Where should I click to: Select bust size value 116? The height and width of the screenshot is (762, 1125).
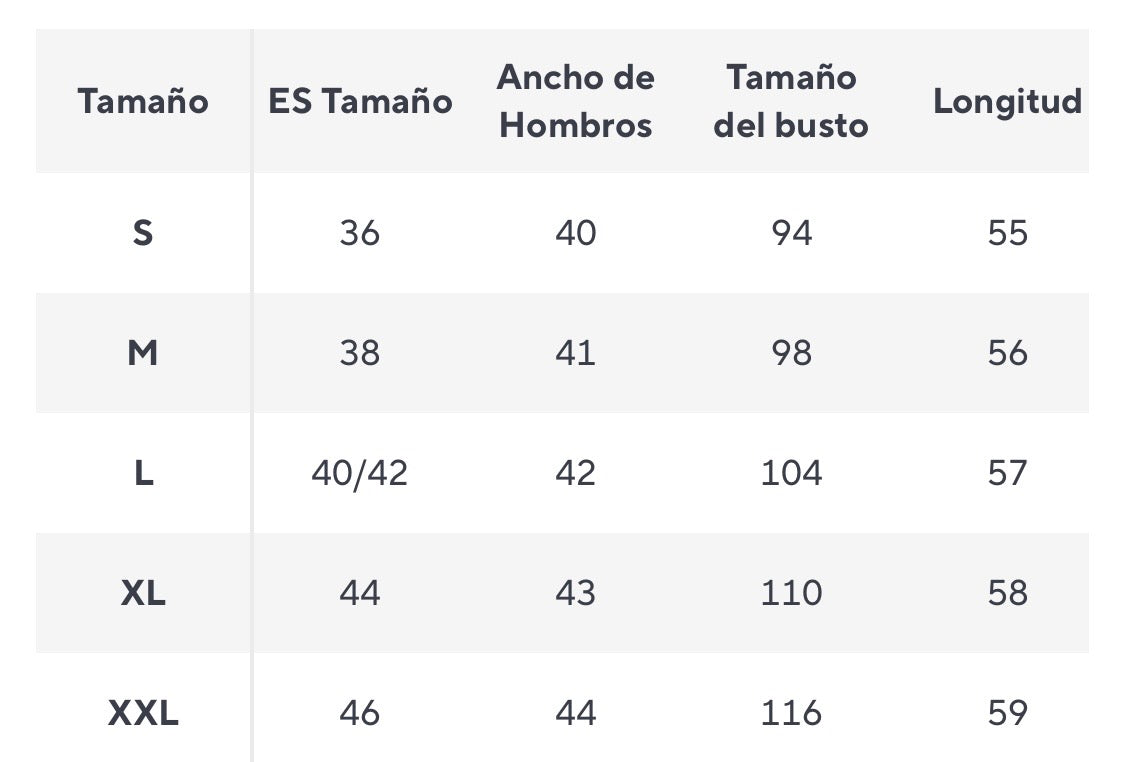click(791, 713)
